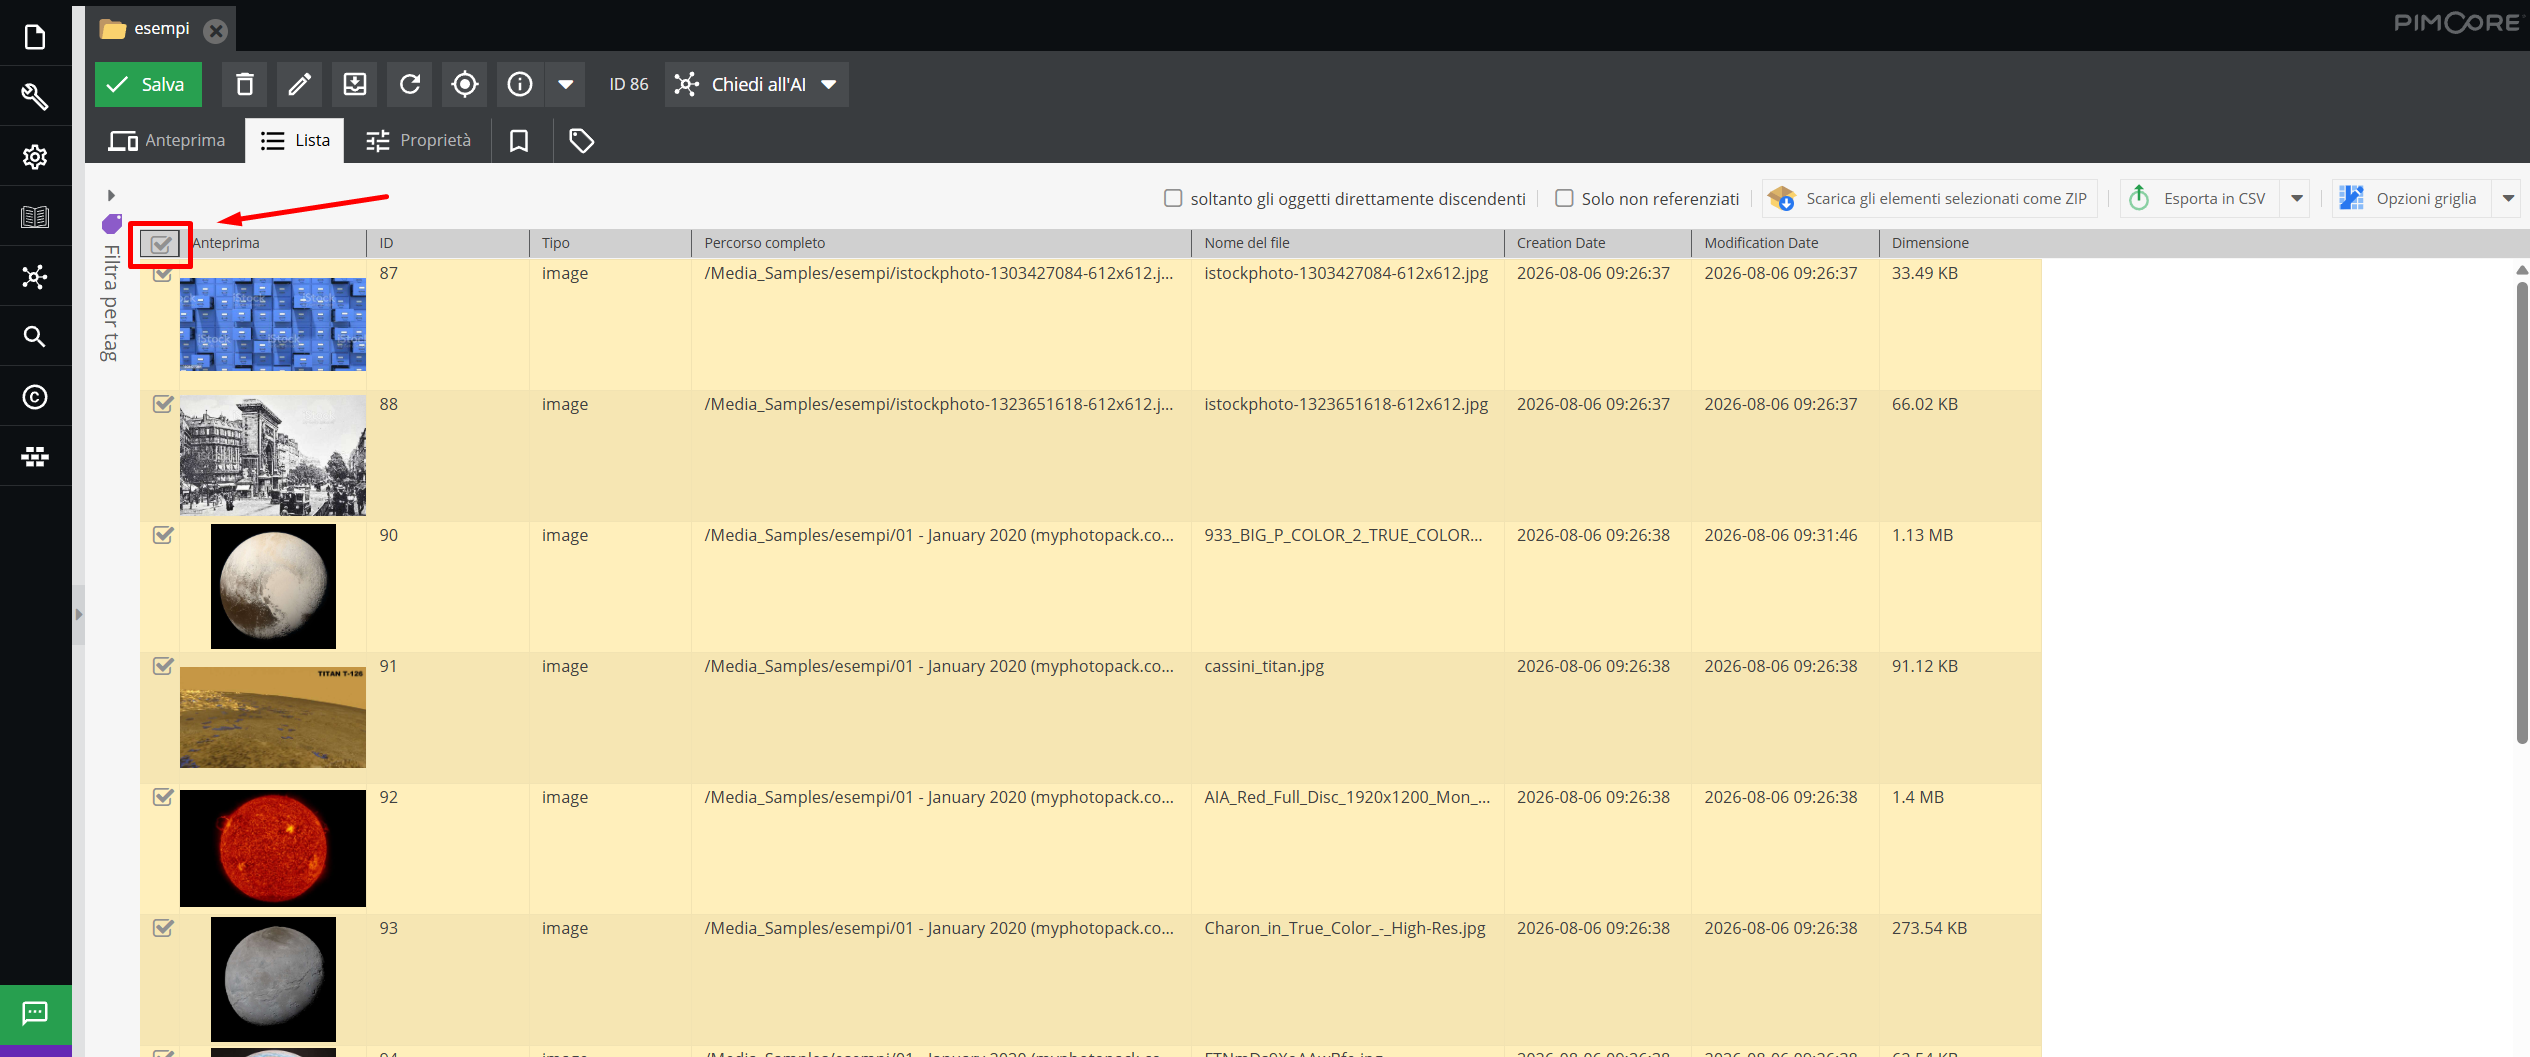Open the blue crates thumbnail in row 87
2530x1057 pixels.
(x=273, y=324)
